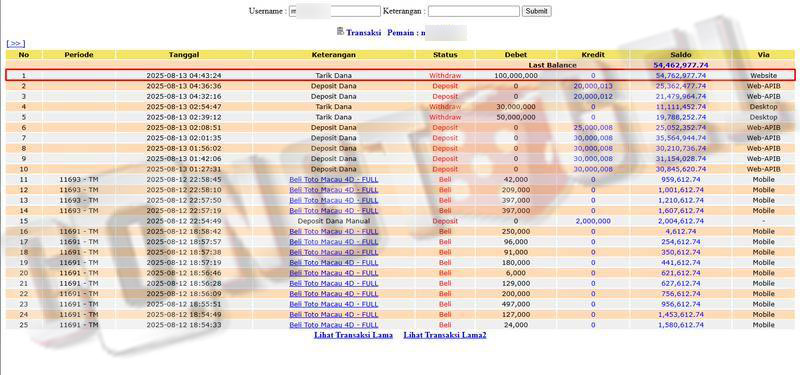Click the Status column header
The height and width of the screenshot is (375, 800).
coord(445,55)
